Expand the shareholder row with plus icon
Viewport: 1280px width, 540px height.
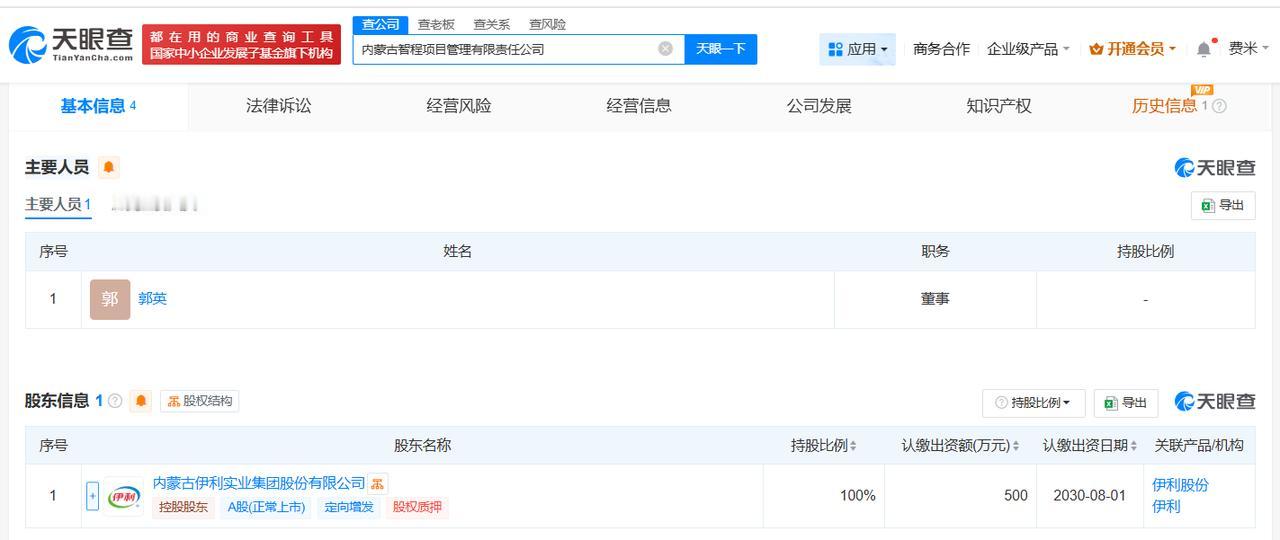[92, 496]
